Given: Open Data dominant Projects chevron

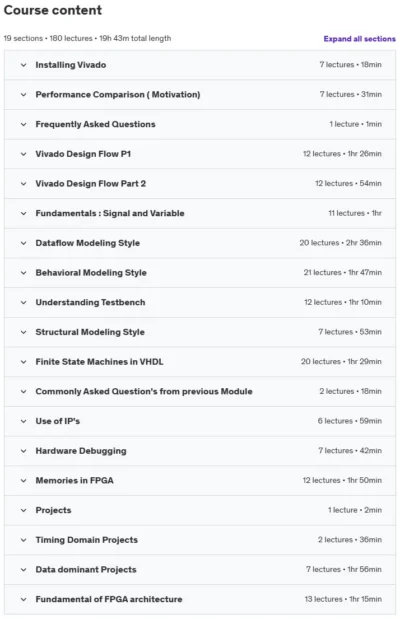Looking at the screenshot, I should point(24,570).
